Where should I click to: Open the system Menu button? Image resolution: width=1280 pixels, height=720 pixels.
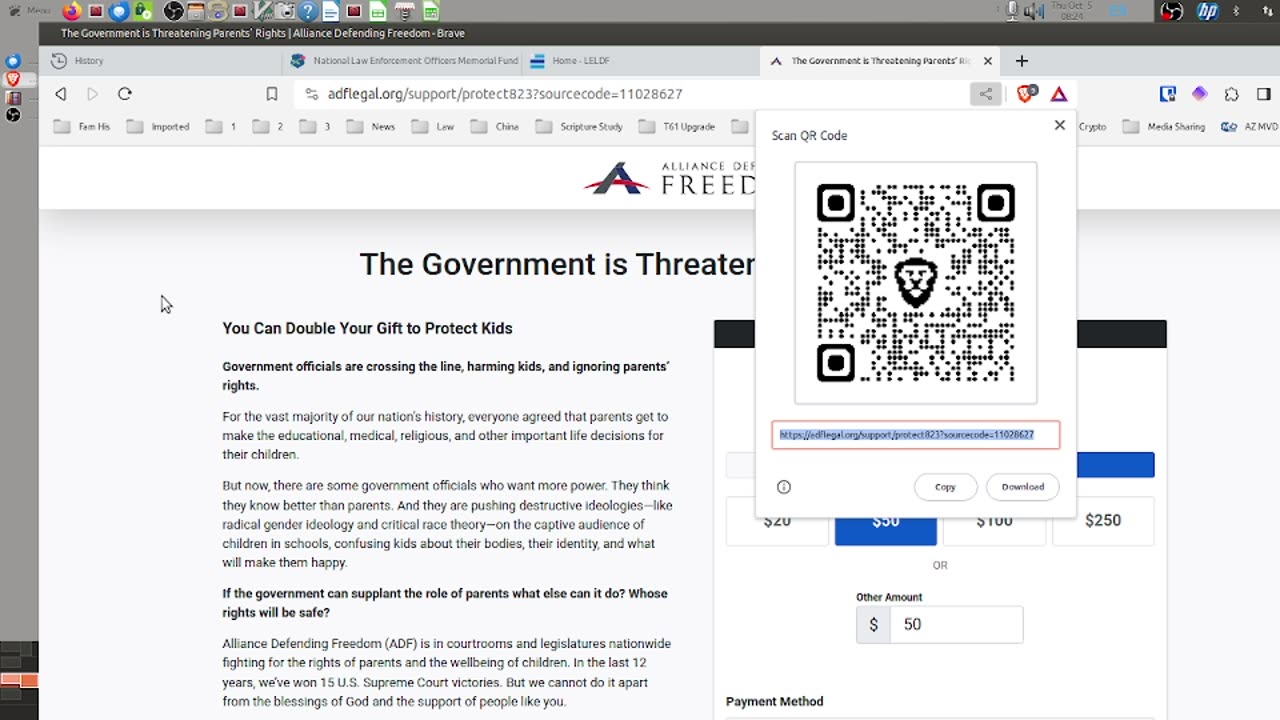coord(29,11)
